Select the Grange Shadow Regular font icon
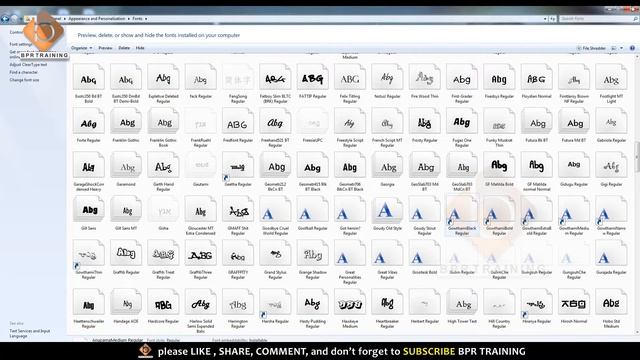 (x=312, y=254)
